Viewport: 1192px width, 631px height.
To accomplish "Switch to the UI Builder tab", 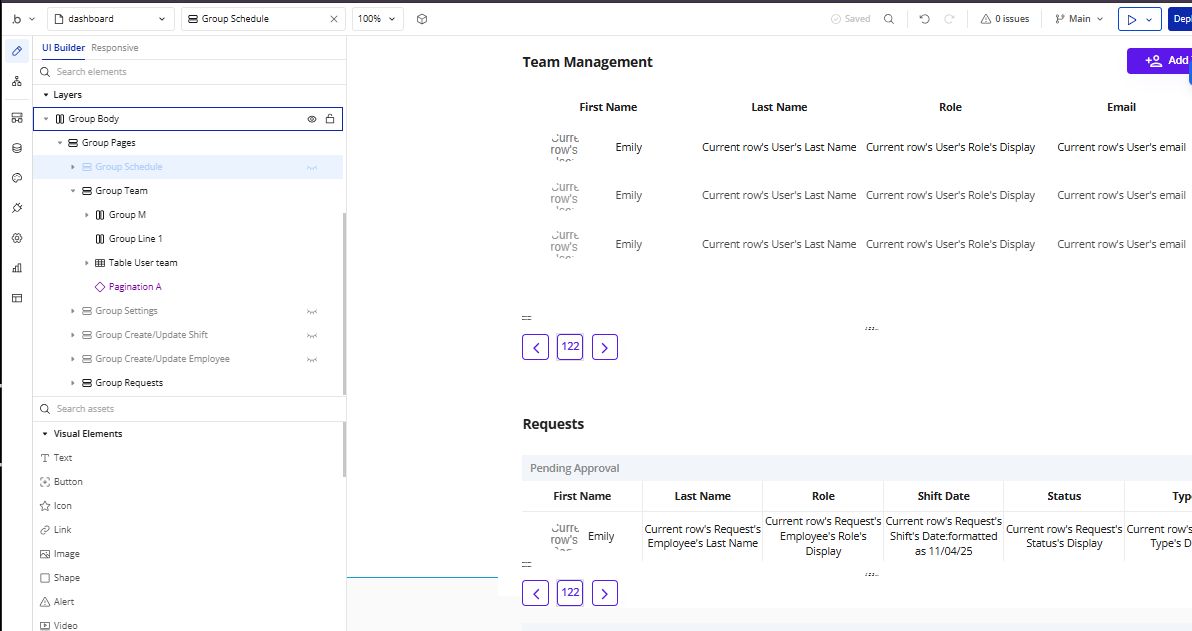I will pos(63,48).
